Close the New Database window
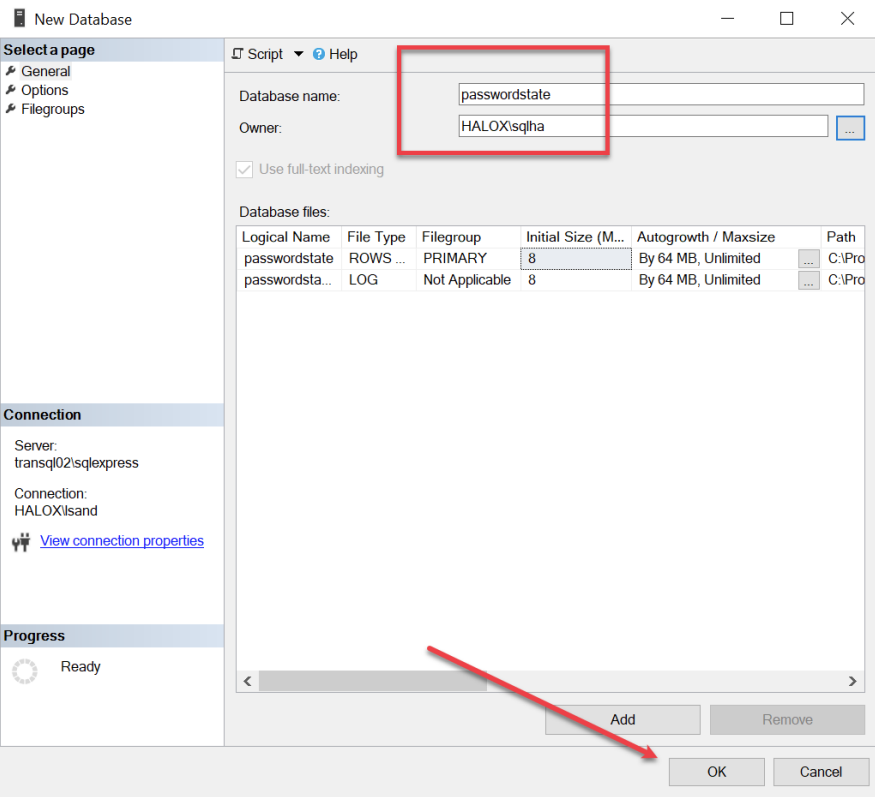This screenshot has width=875, height=797. [847, 18]
